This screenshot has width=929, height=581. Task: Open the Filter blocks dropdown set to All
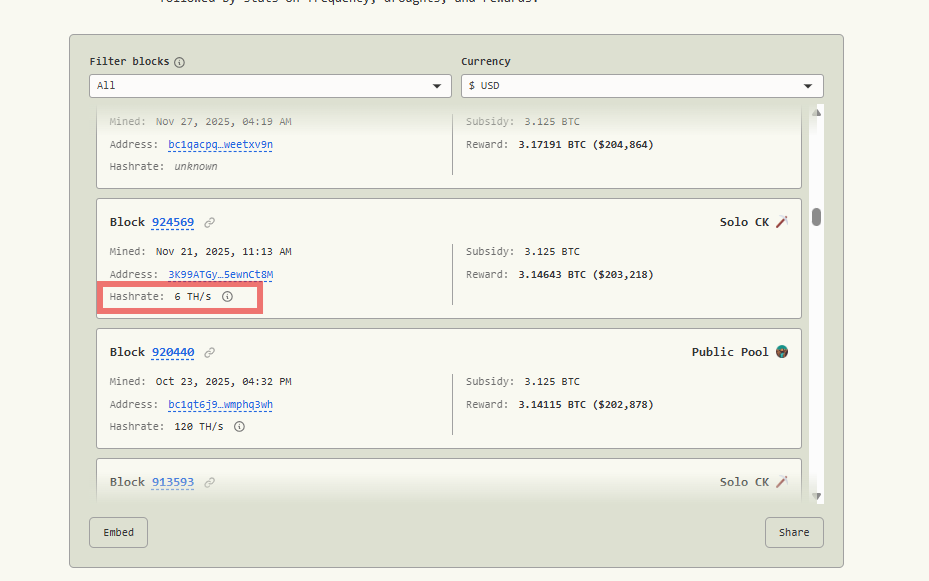tap(270, 86)
